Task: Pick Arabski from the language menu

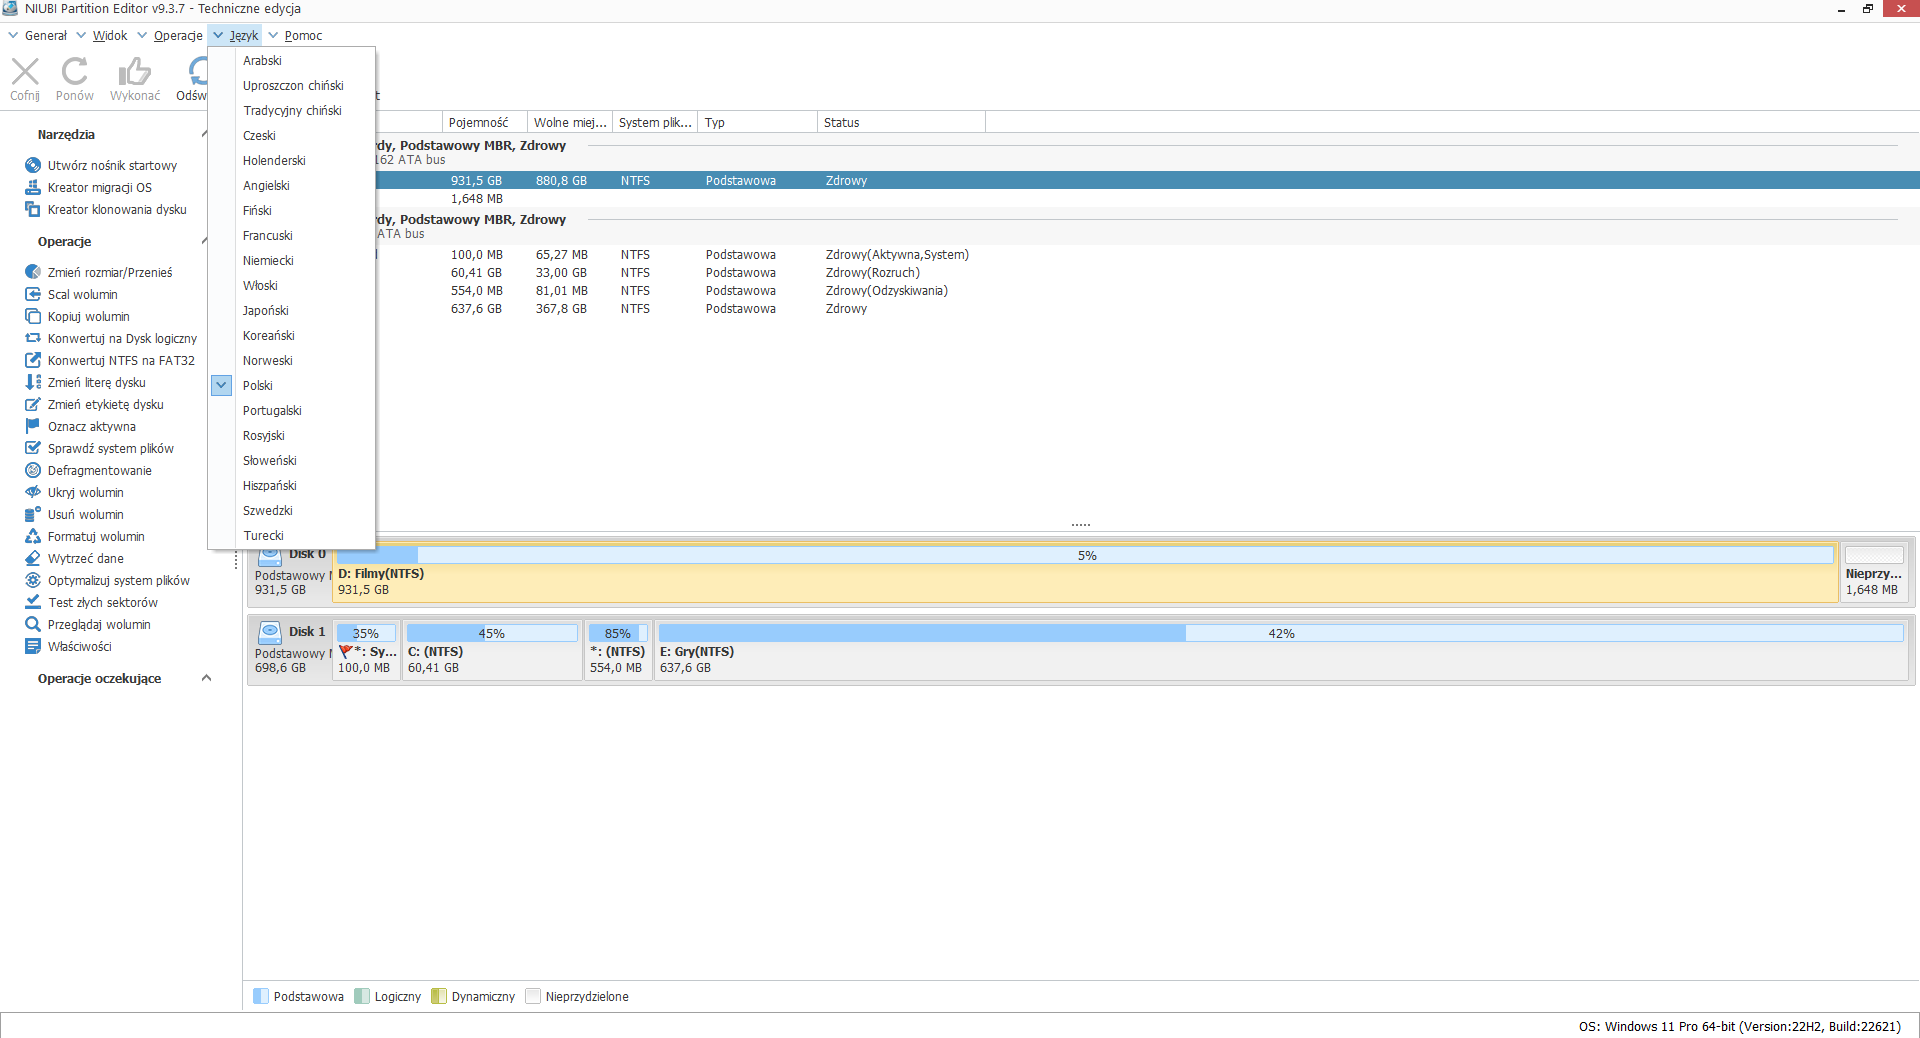Action: click(262, 60)
